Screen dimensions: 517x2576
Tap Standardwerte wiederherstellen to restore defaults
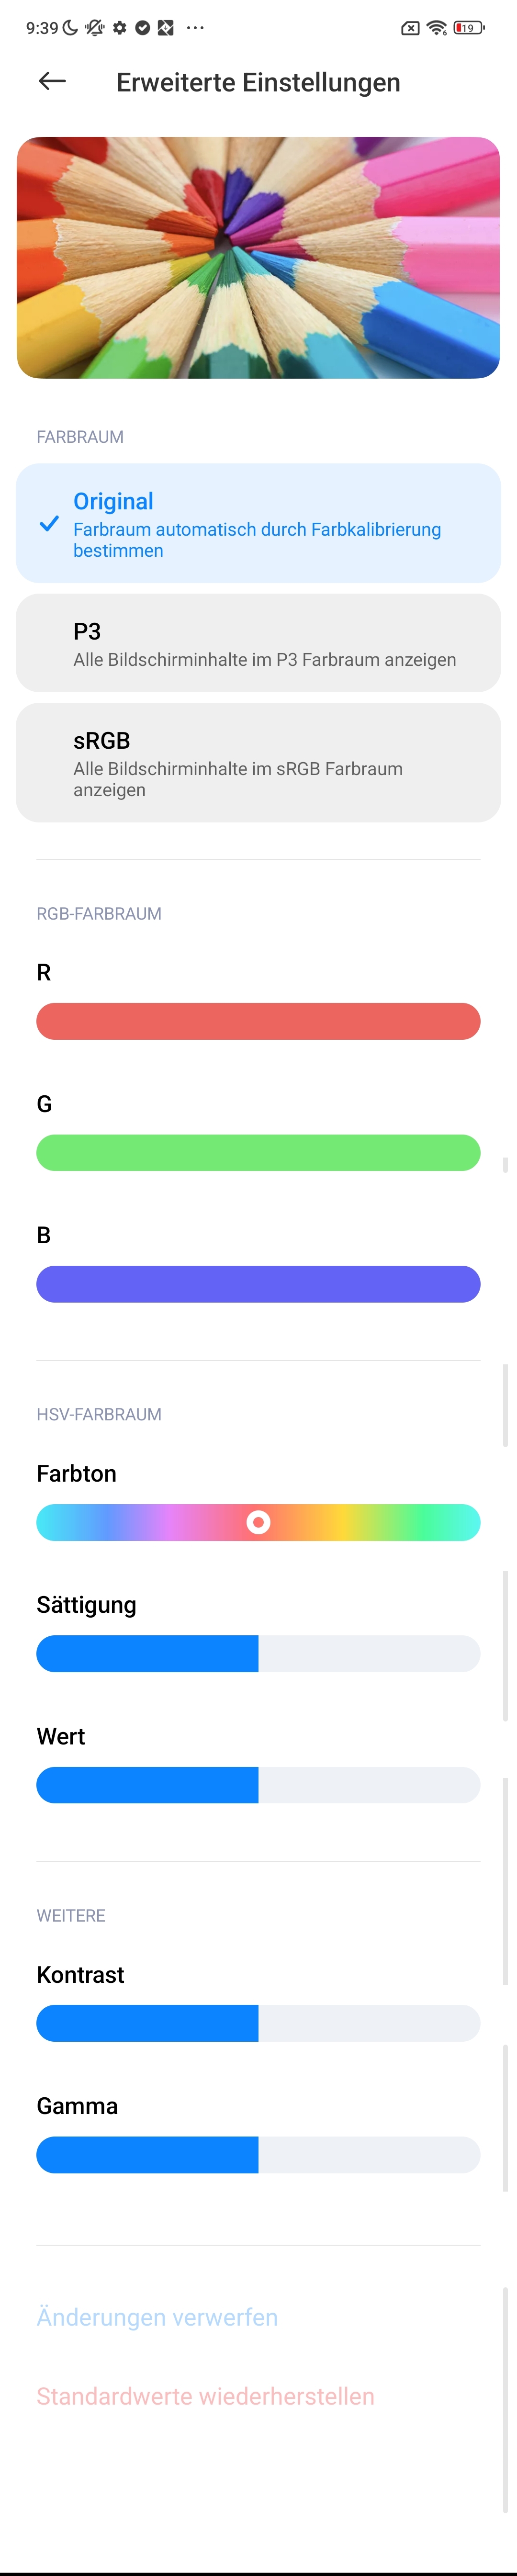click(205, 2396)
